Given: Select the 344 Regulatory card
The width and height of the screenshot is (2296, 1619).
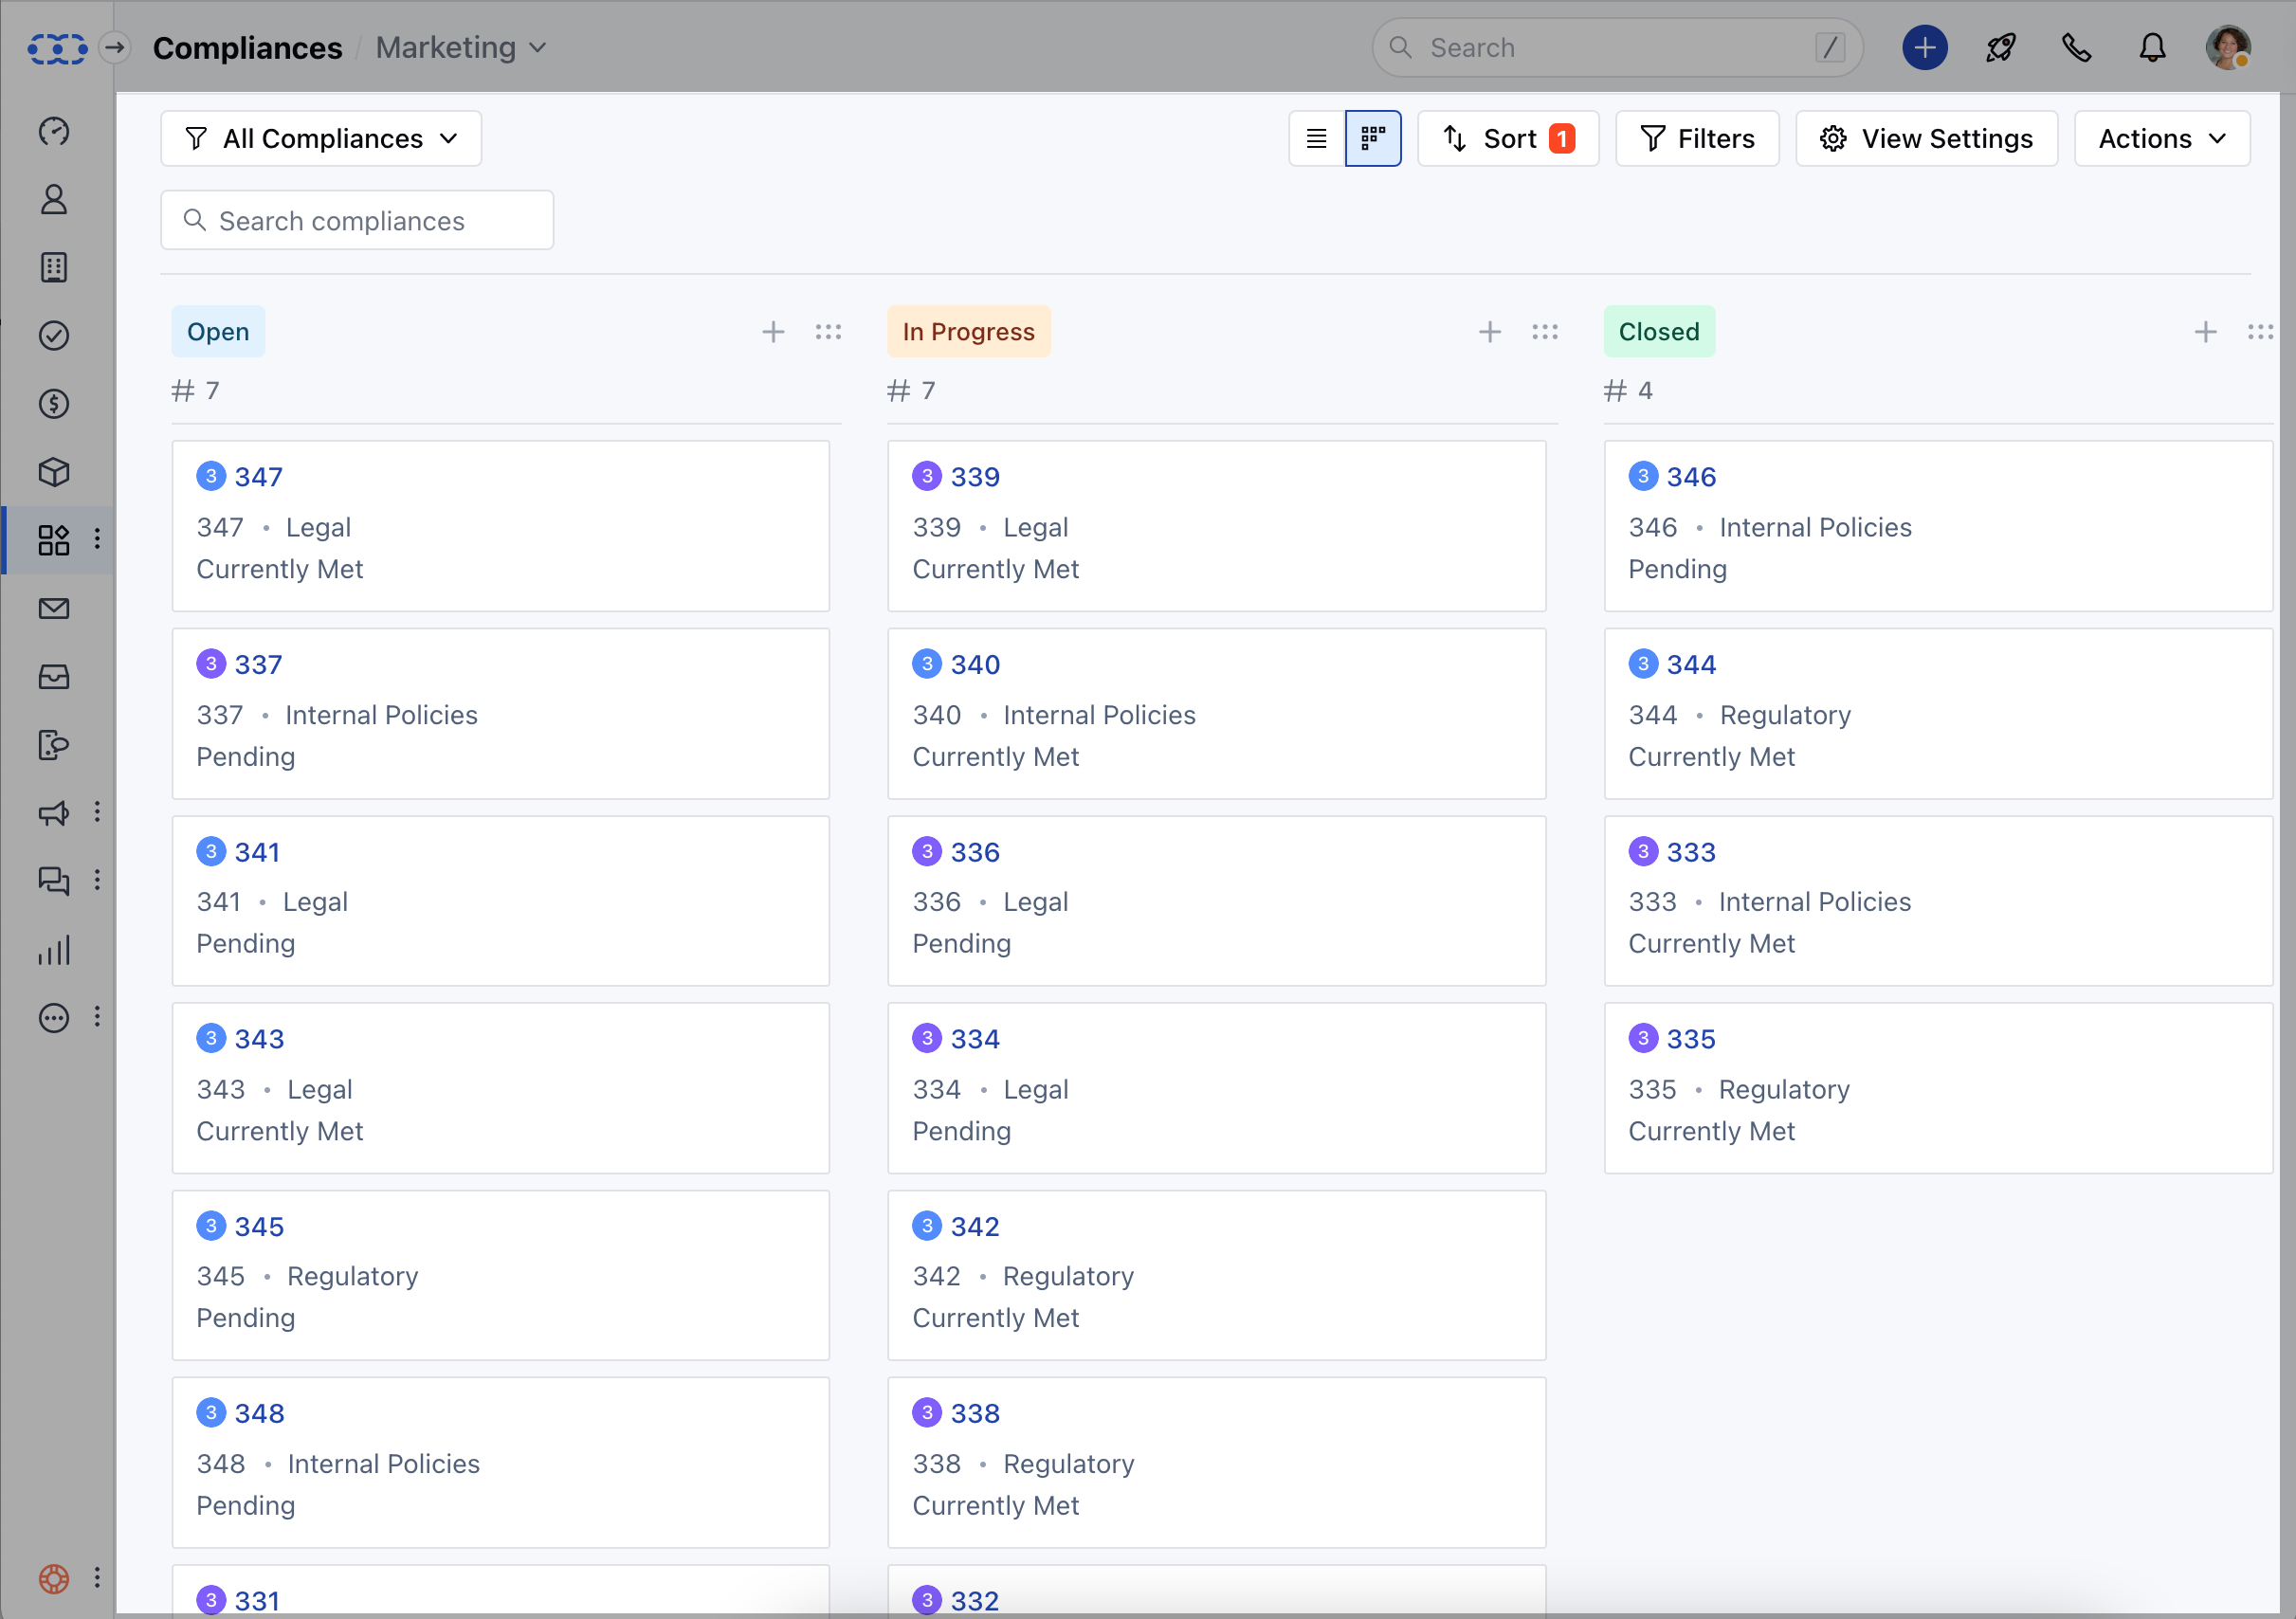Looking at the screenshot, I should [1938, 714].
